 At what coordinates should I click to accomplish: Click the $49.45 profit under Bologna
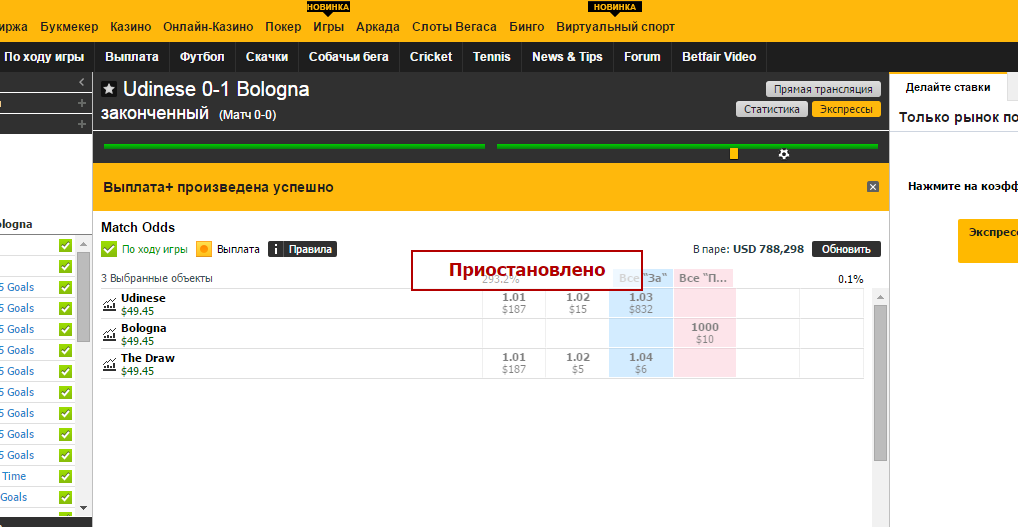pyautogui.click(x=138, y=341)
